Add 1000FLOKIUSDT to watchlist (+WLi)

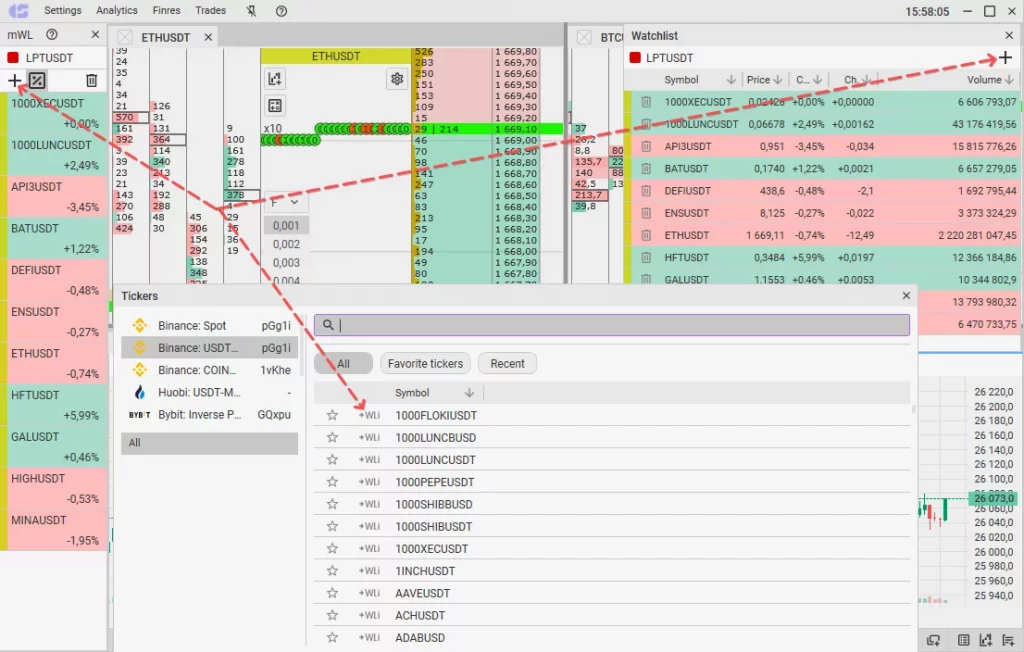[369, 415]
